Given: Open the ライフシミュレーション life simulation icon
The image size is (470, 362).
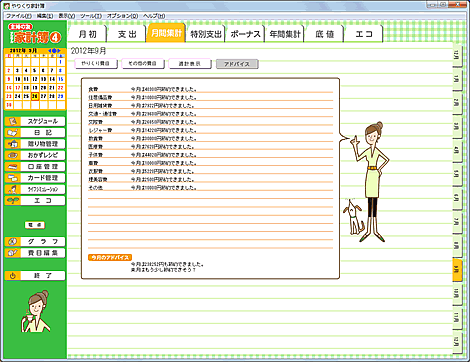Looking at the screenshot, I should [13, 189].
